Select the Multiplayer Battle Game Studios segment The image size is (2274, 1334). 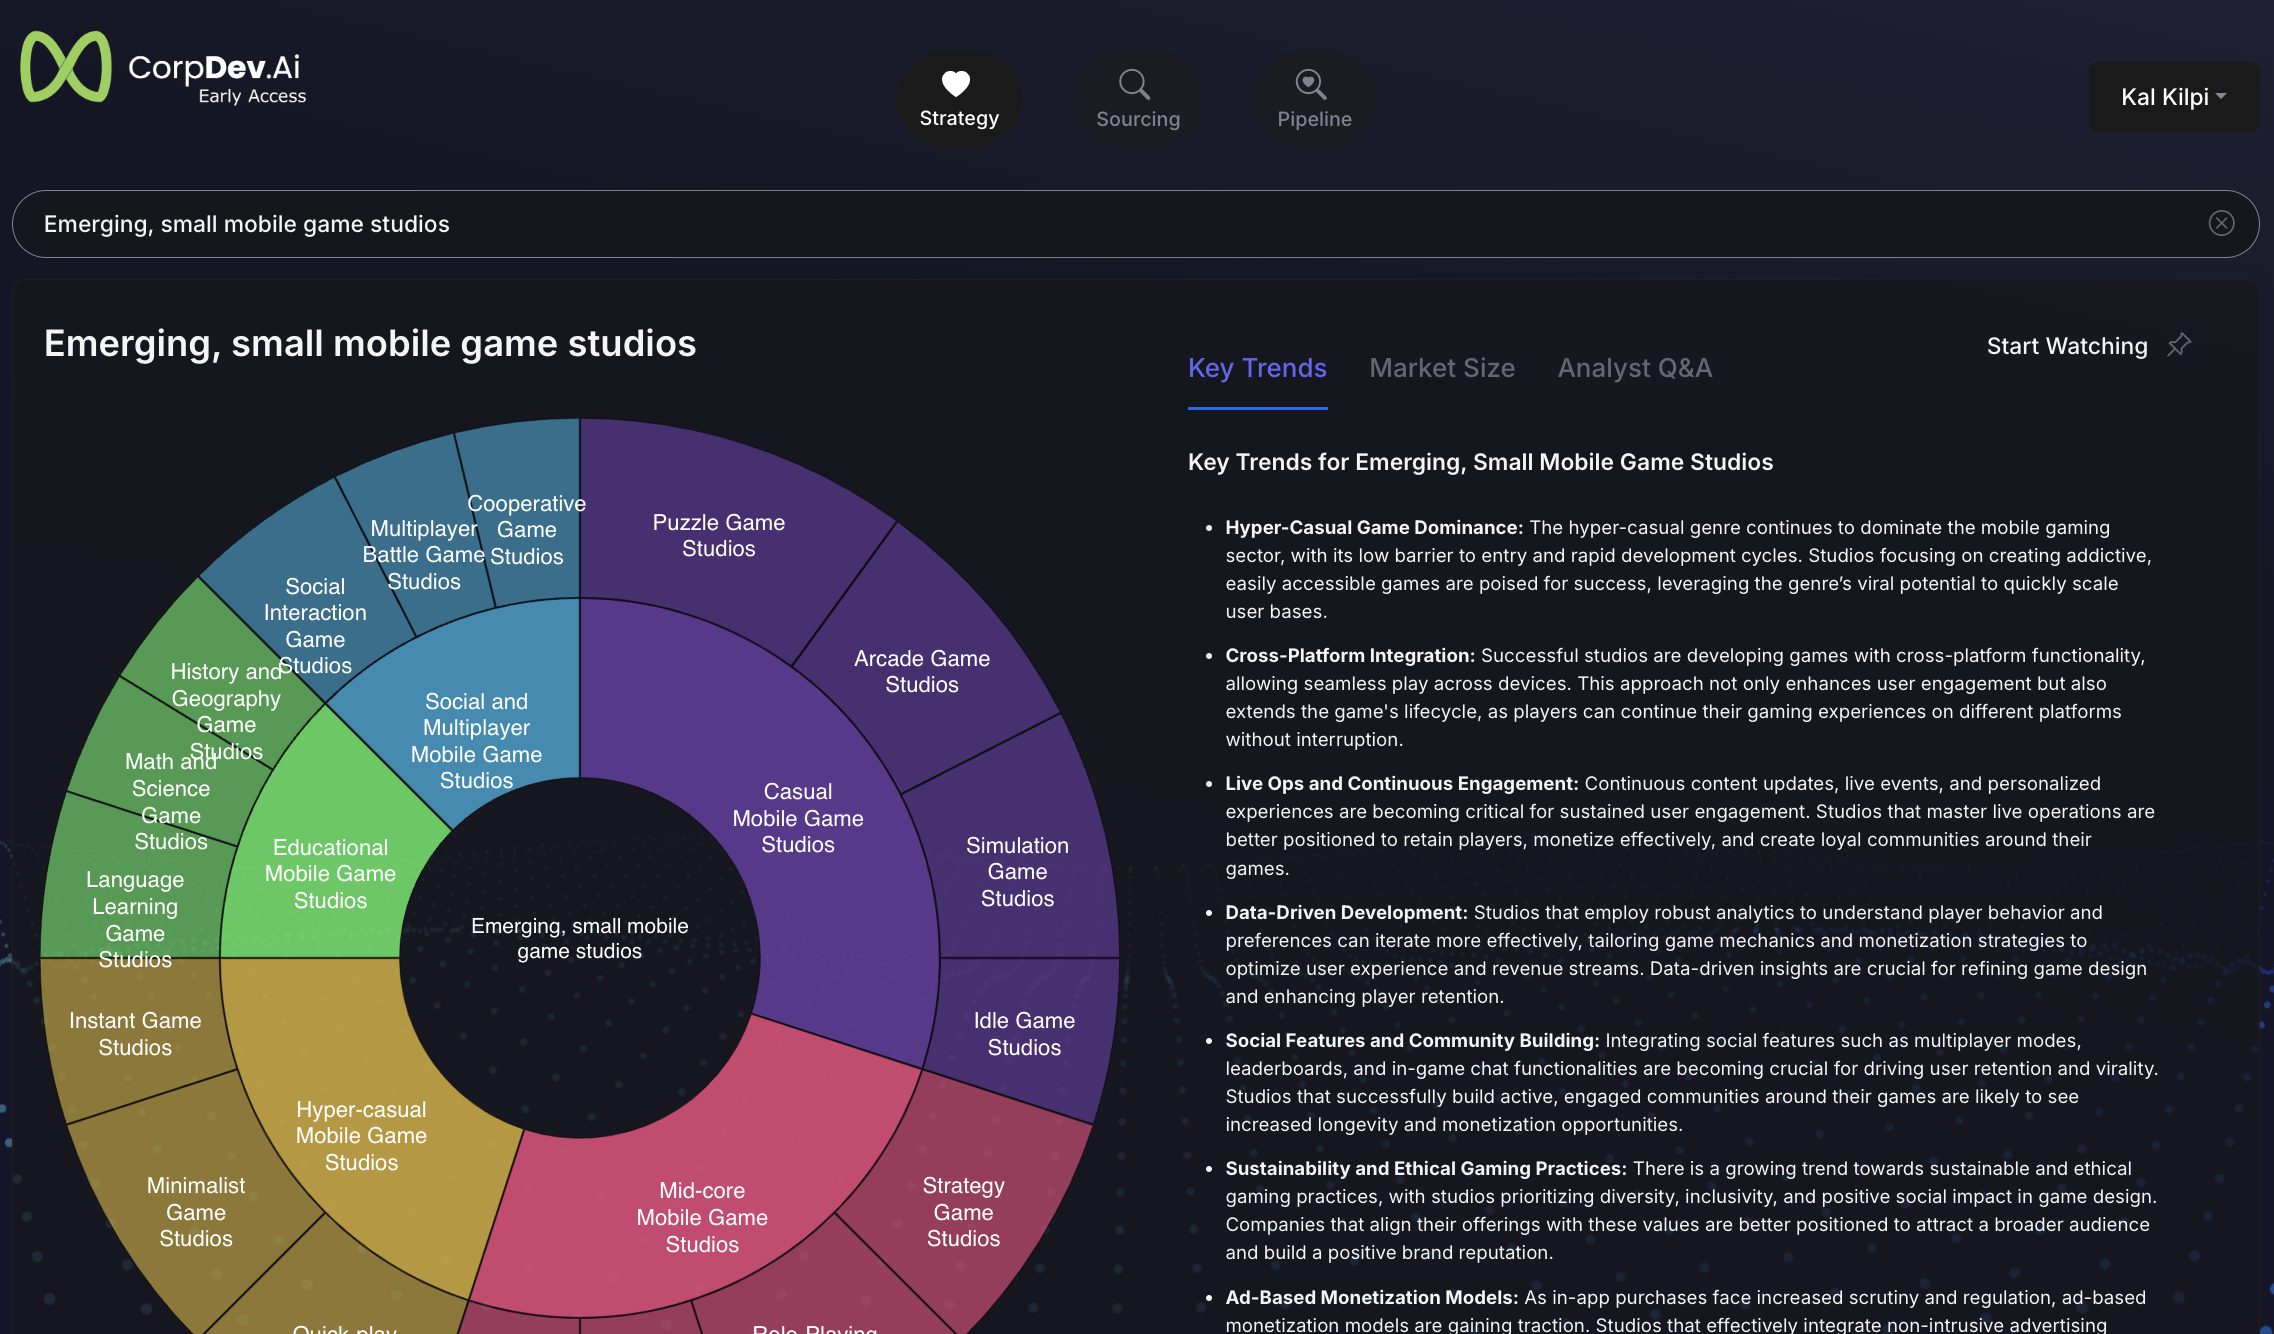pos(423,554)
